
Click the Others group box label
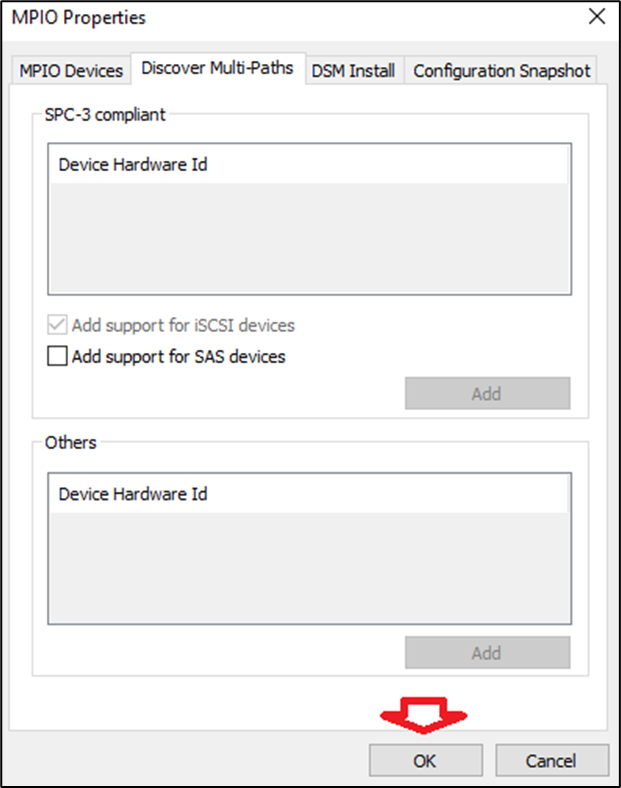(70, 442)
